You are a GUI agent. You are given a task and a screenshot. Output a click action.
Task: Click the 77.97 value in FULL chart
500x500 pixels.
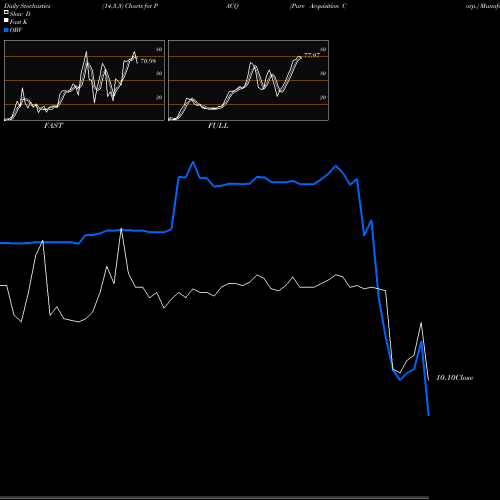tap(312, 55)
